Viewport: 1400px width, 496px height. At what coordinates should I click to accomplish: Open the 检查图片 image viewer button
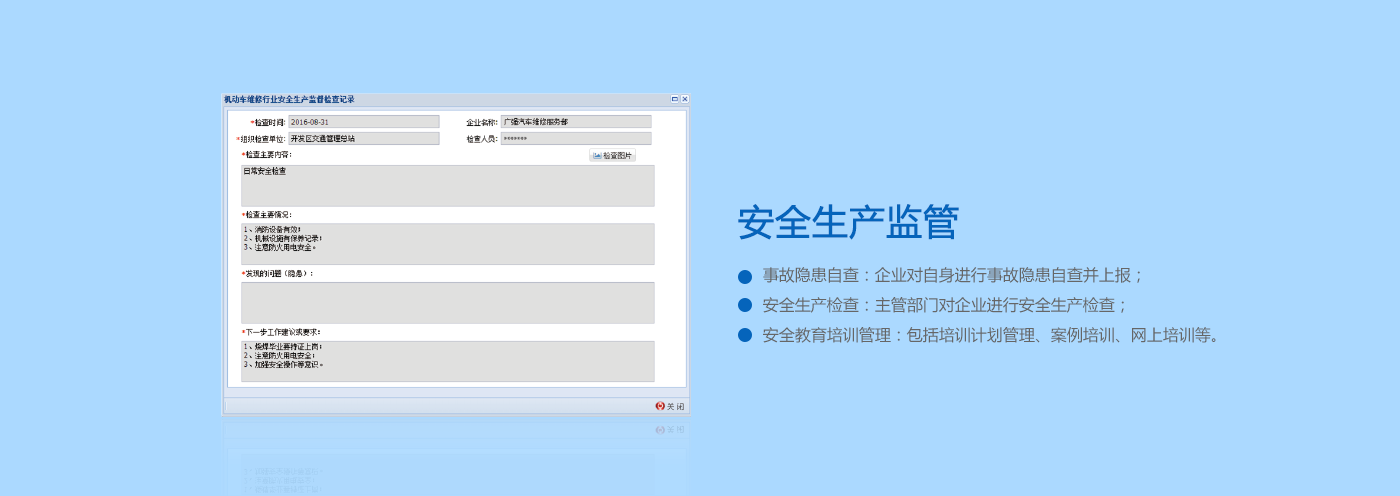612,156
